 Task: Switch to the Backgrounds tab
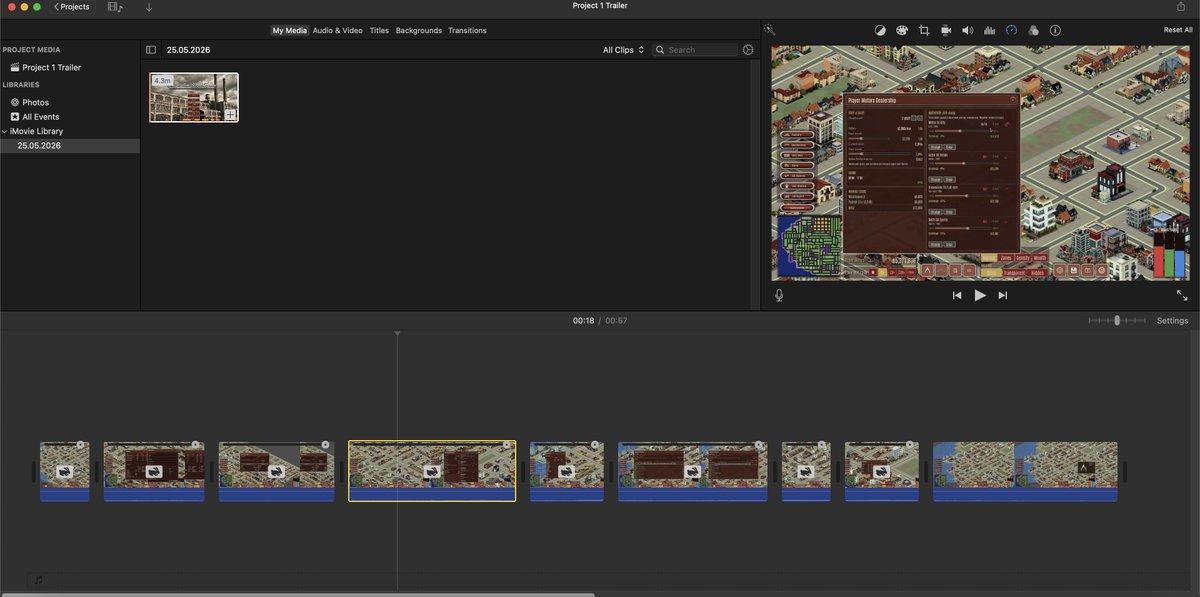[x=418, y=30]
